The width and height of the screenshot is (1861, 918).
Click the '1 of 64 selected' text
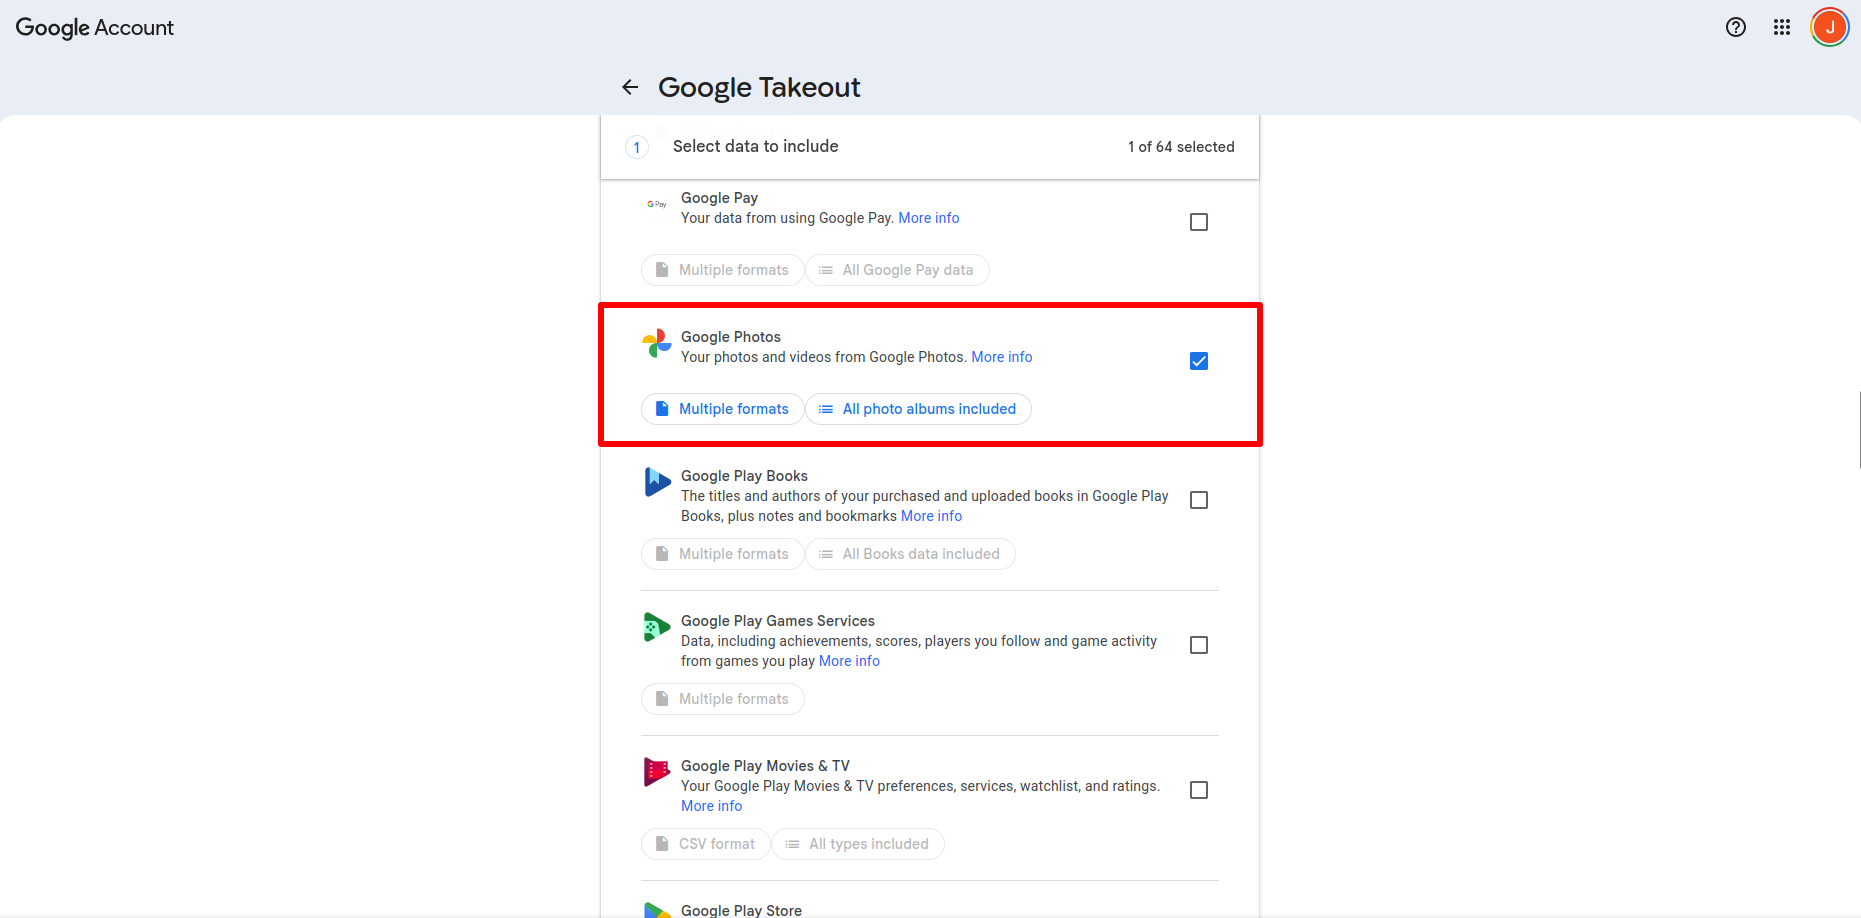coord(1181,147)
